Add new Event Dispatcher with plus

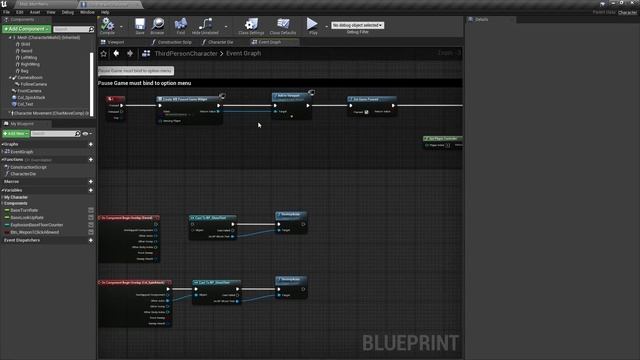(x=91, y=240)
